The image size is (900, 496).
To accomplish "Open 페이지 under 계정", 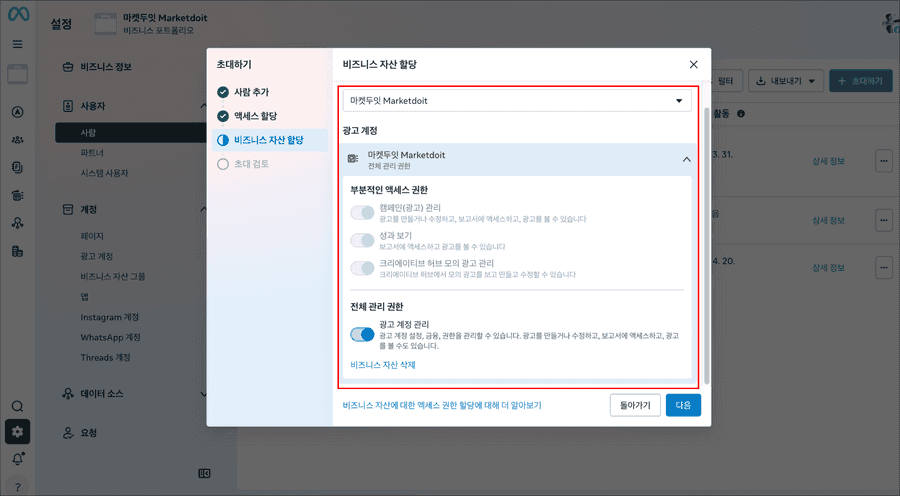I will pyautogui.click(x=92, y=236).
